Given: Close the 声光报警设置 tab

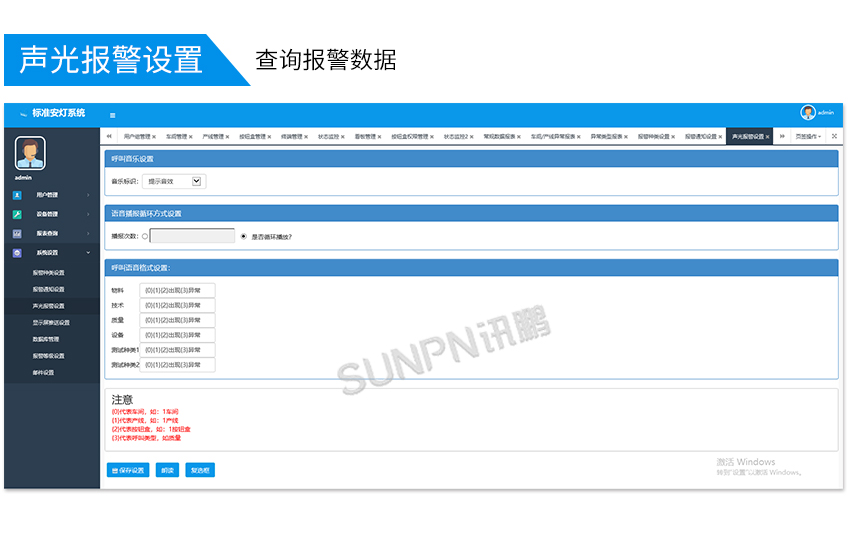Looking at the screenshot, I should (x=768, y=136).
